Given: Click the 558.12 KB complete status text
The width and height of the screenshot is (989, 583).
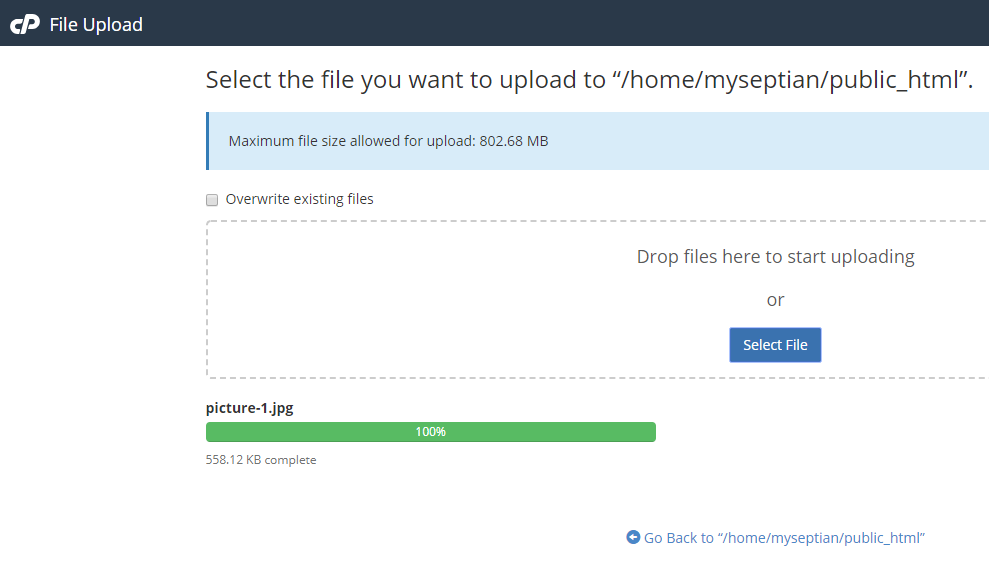Looking at the screenshot, I should [261, 460].
